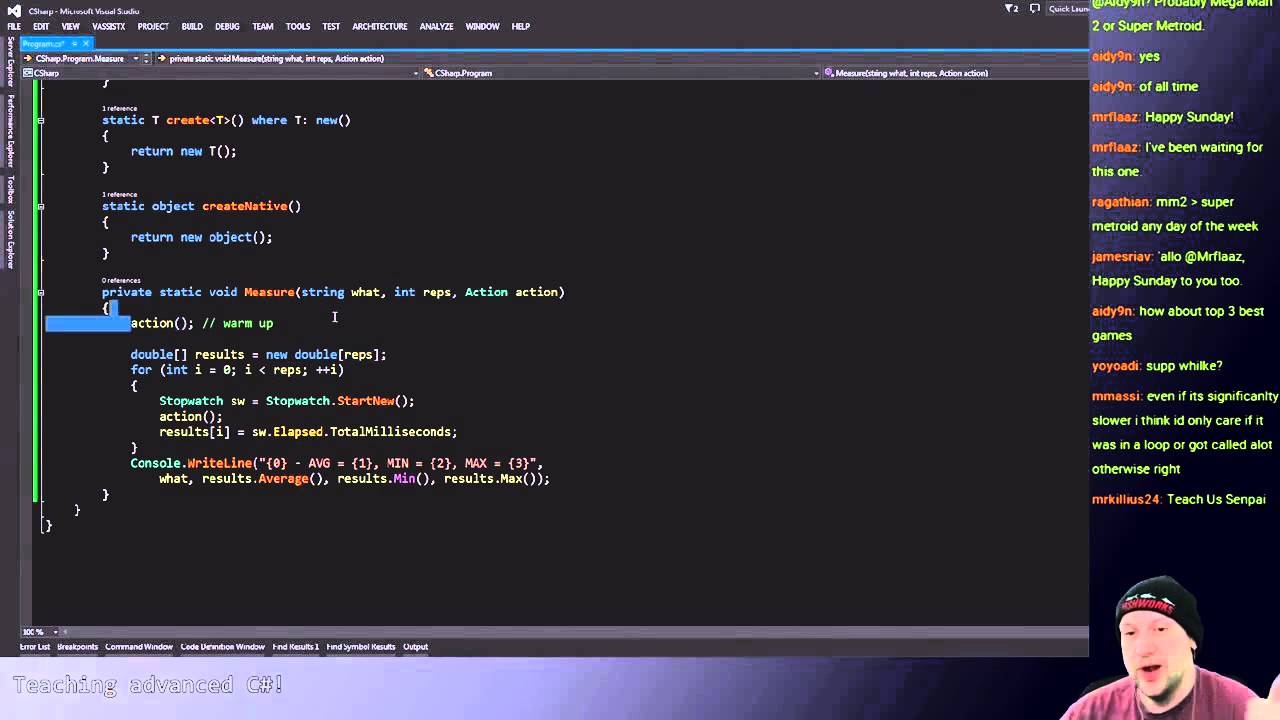Open the ARCHITECTURE menu

[380, 26]
